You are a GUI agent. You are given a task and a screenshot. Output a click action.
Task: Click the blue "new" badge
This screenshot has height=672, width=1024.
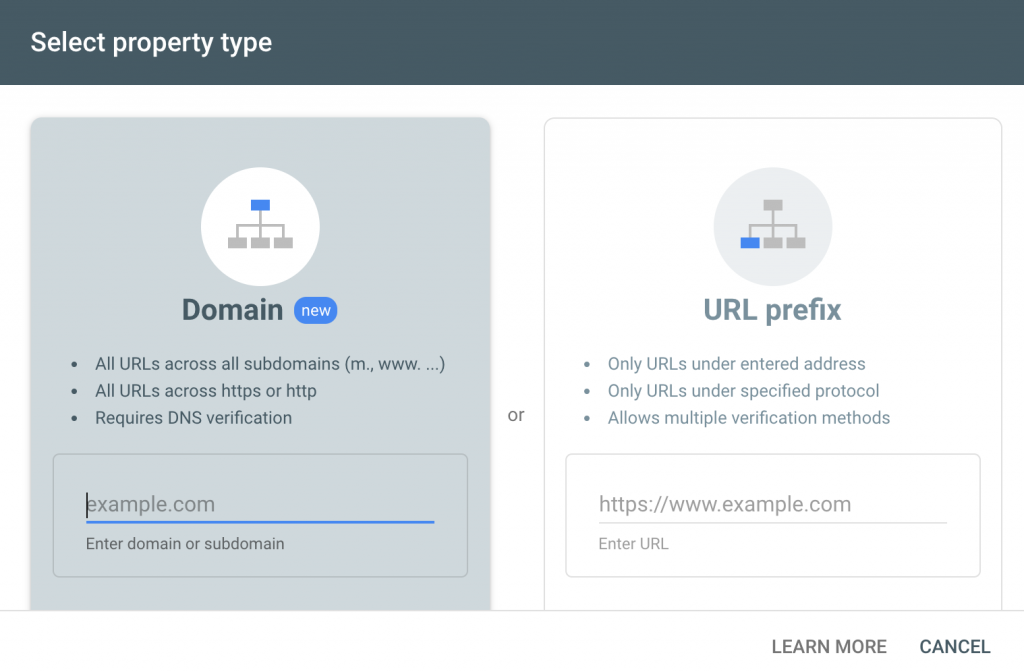tap(316, 311)
